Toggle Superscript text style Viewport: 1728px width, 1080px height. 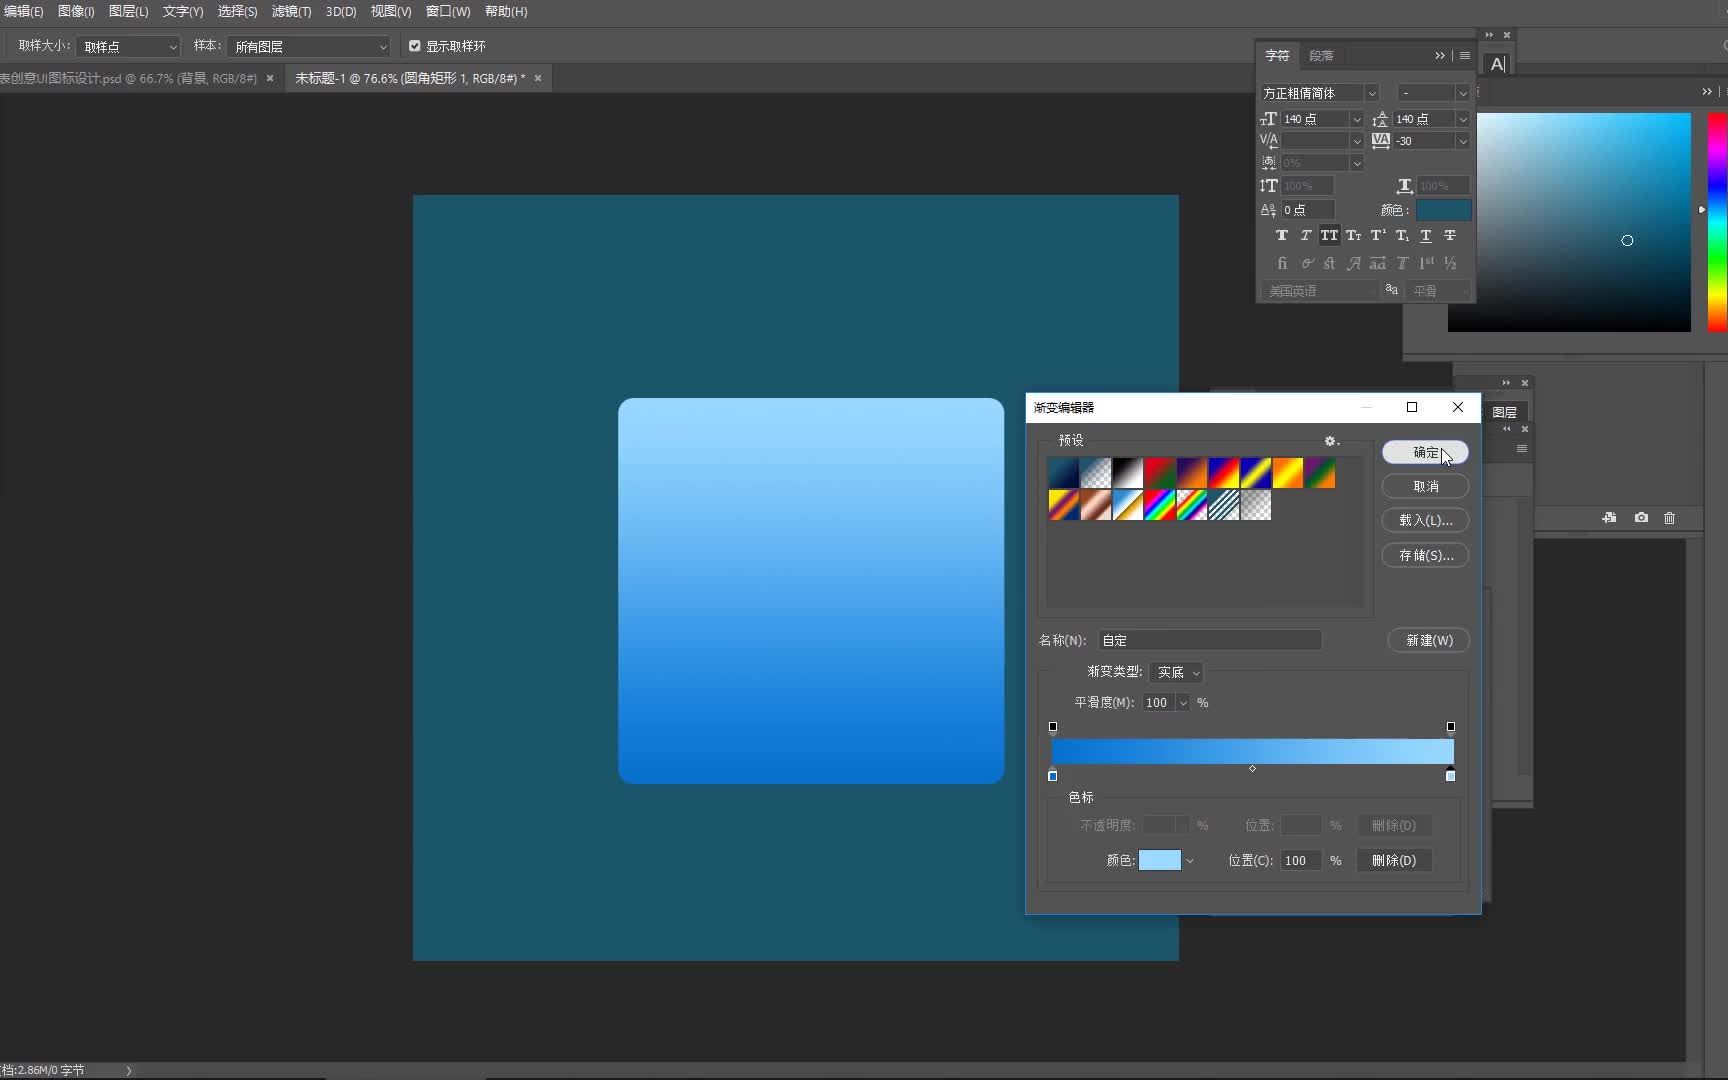pos(1378,236)
